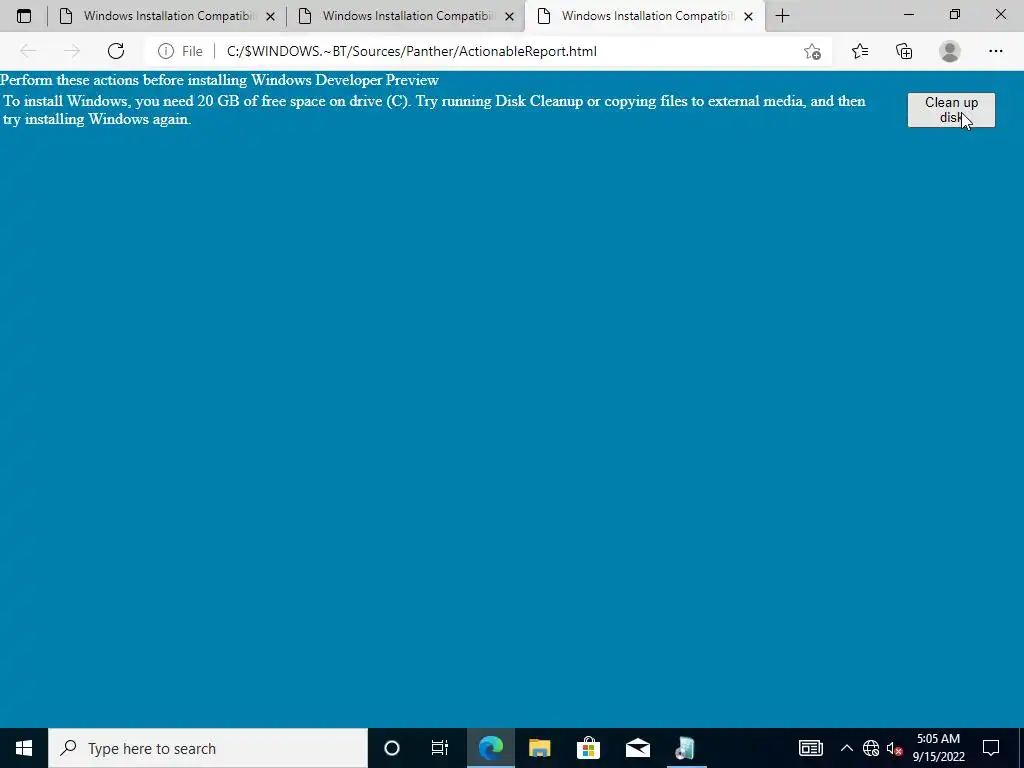Open Windows Setup icon in taskbar
This screenshot has height=768, width=1024.
pos(685,748)
